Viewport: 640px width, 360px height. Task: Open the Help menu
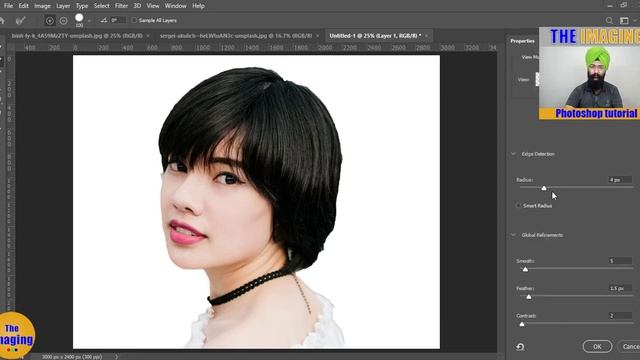(198, 6)
